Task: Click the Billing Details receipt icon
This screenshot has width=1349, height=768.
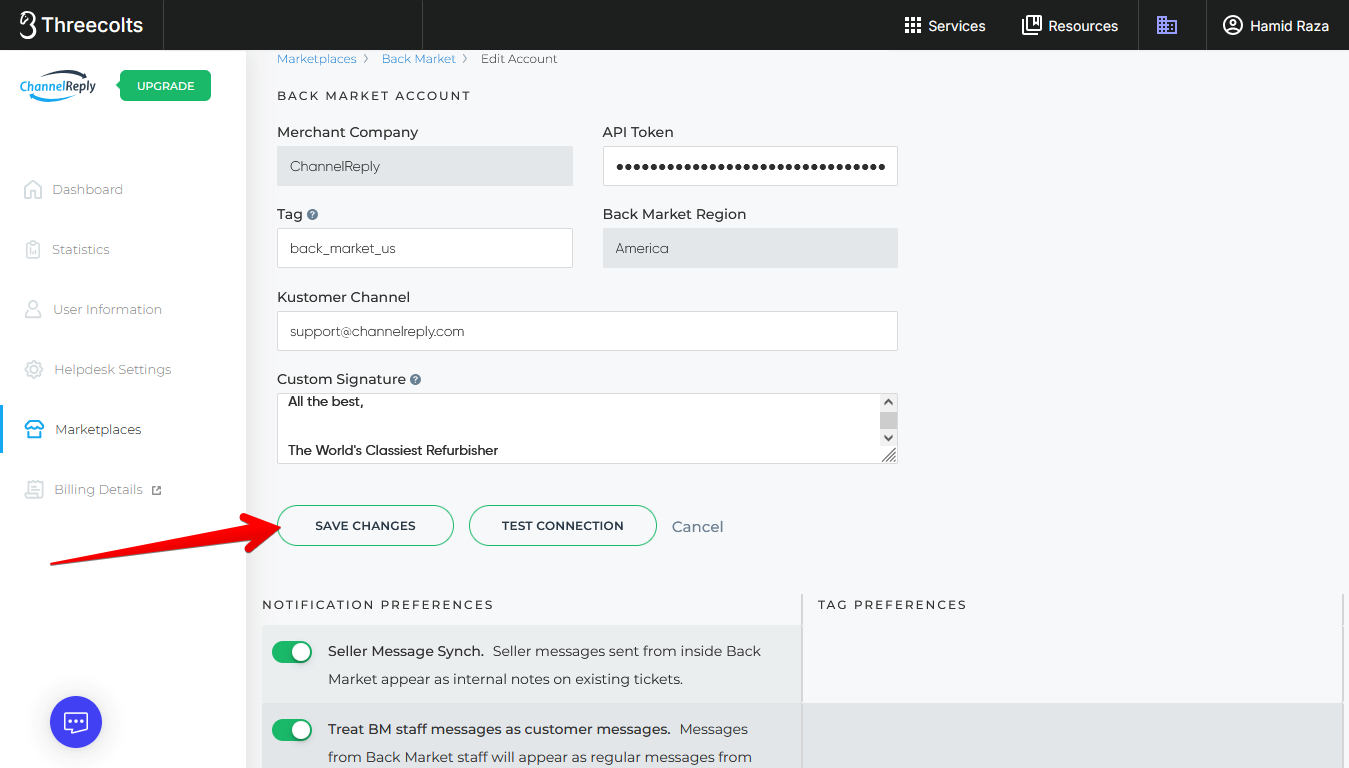Action: [34, 490]
